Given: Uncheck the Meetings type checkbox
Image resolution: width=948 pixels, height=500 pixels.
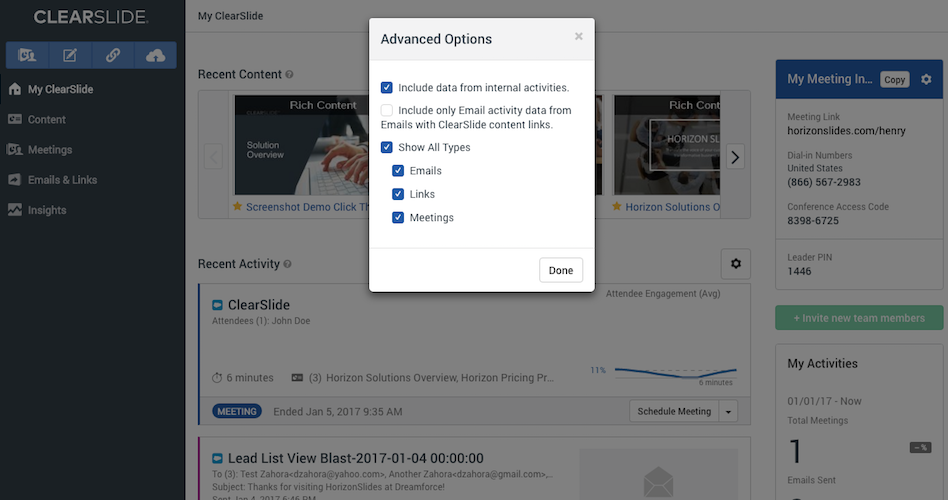Looking at the screenshot, I should (x=398, y=218).
